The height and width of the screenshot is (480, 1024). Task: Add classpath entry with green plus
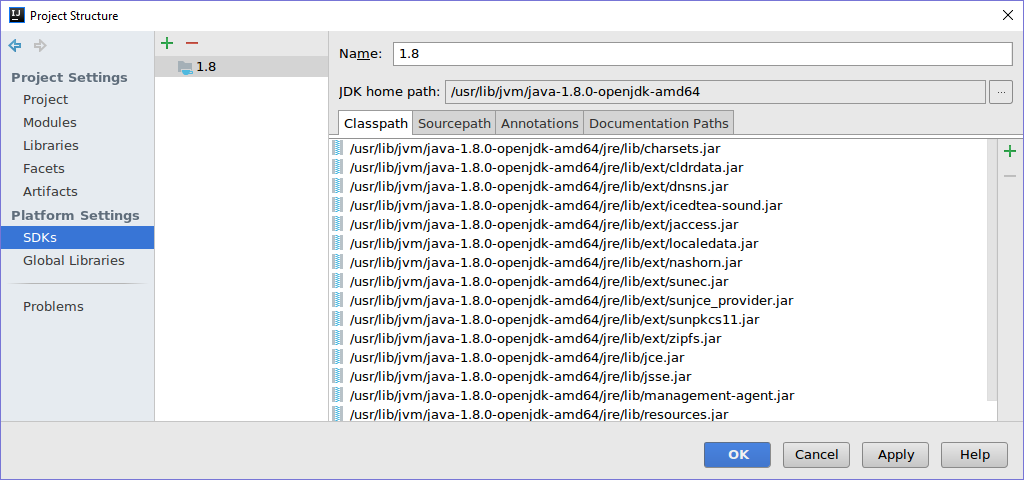[x=1010, y=152]
